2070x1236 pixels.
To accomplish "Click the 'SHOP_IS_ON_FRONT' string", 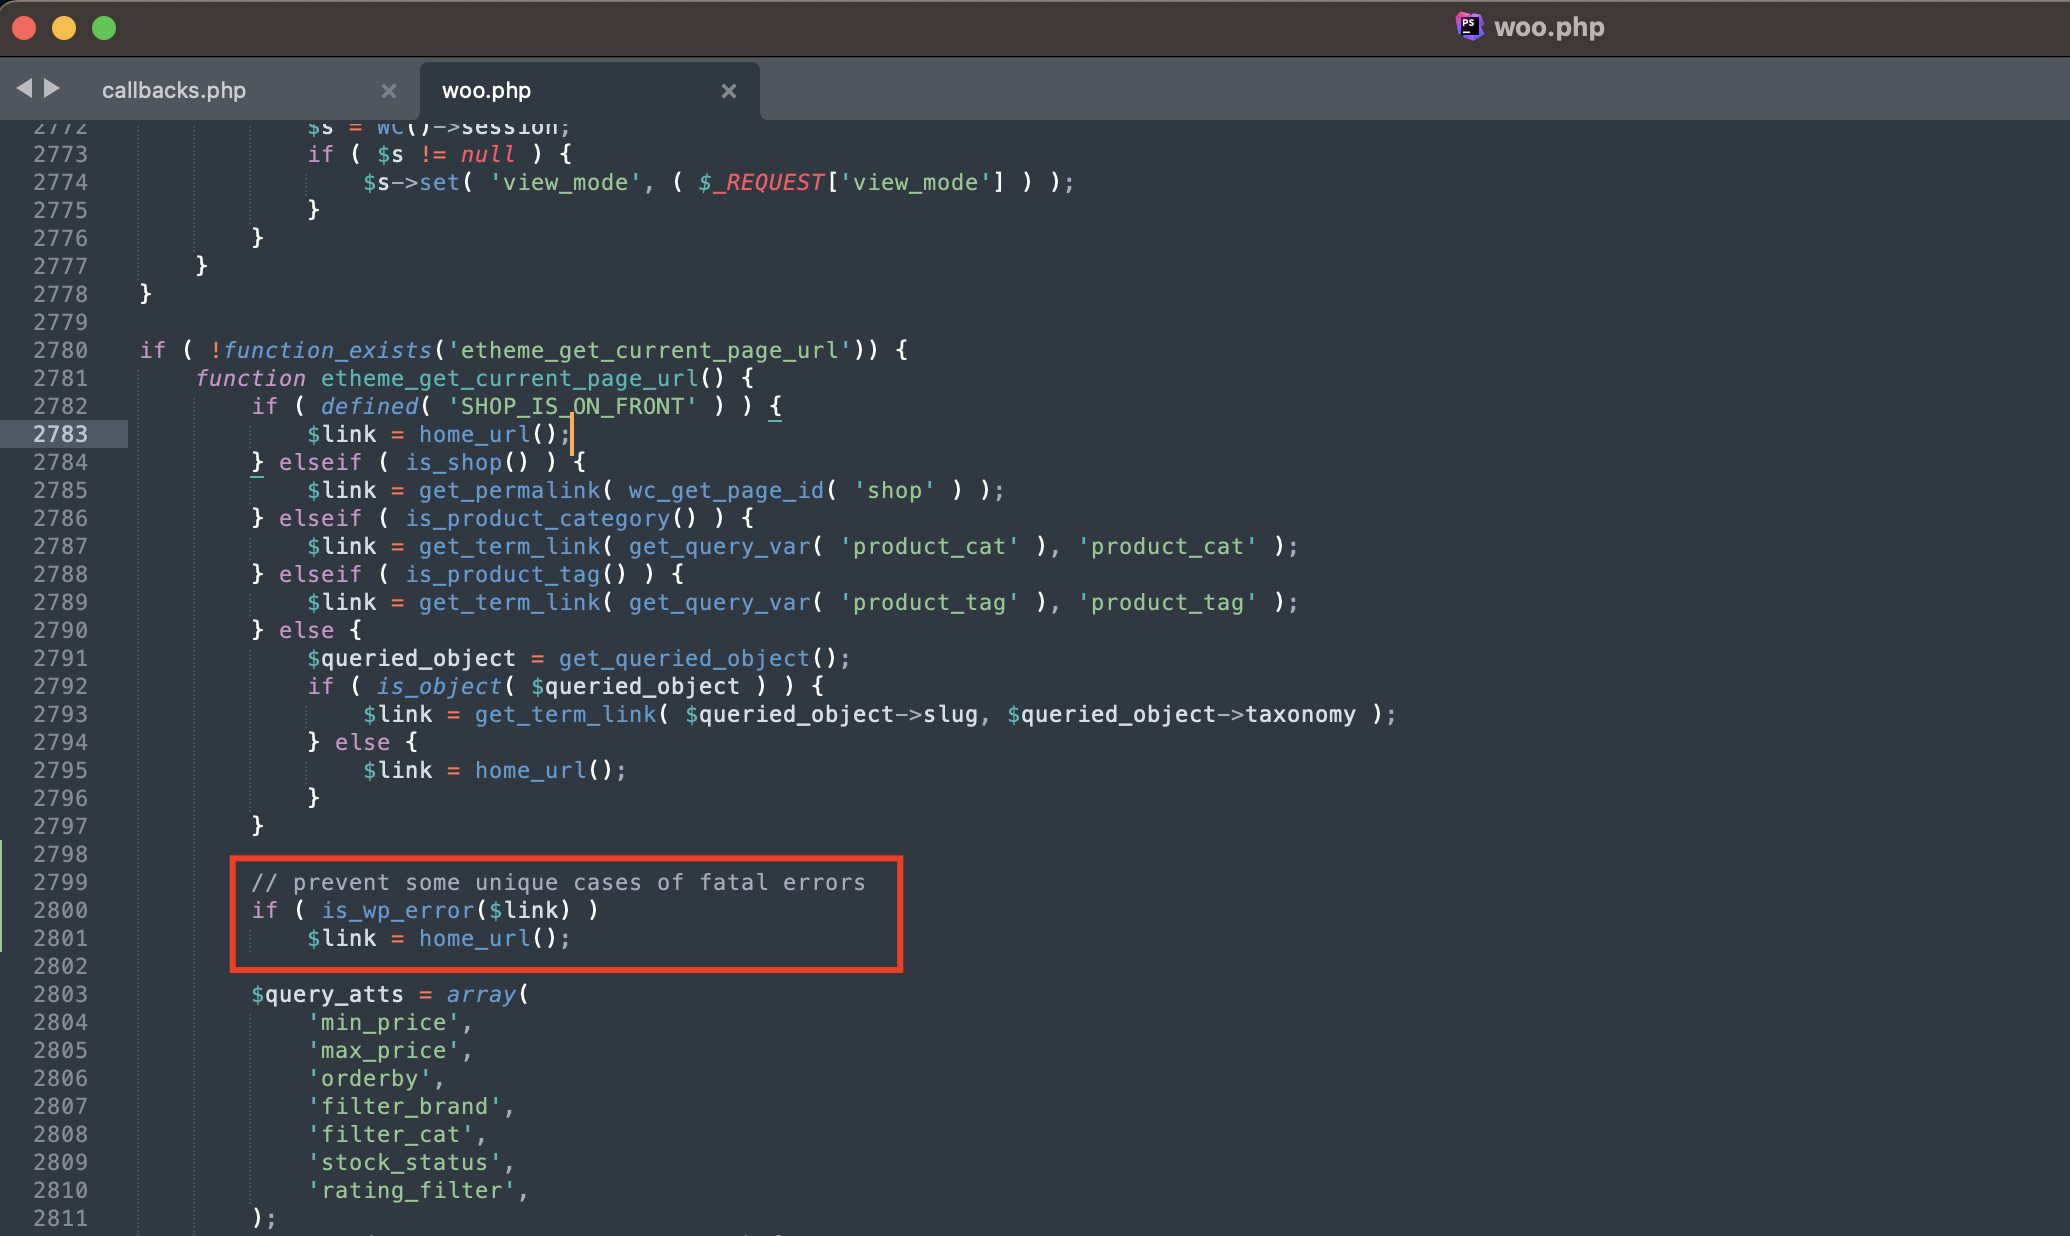I will pos(572,406).
